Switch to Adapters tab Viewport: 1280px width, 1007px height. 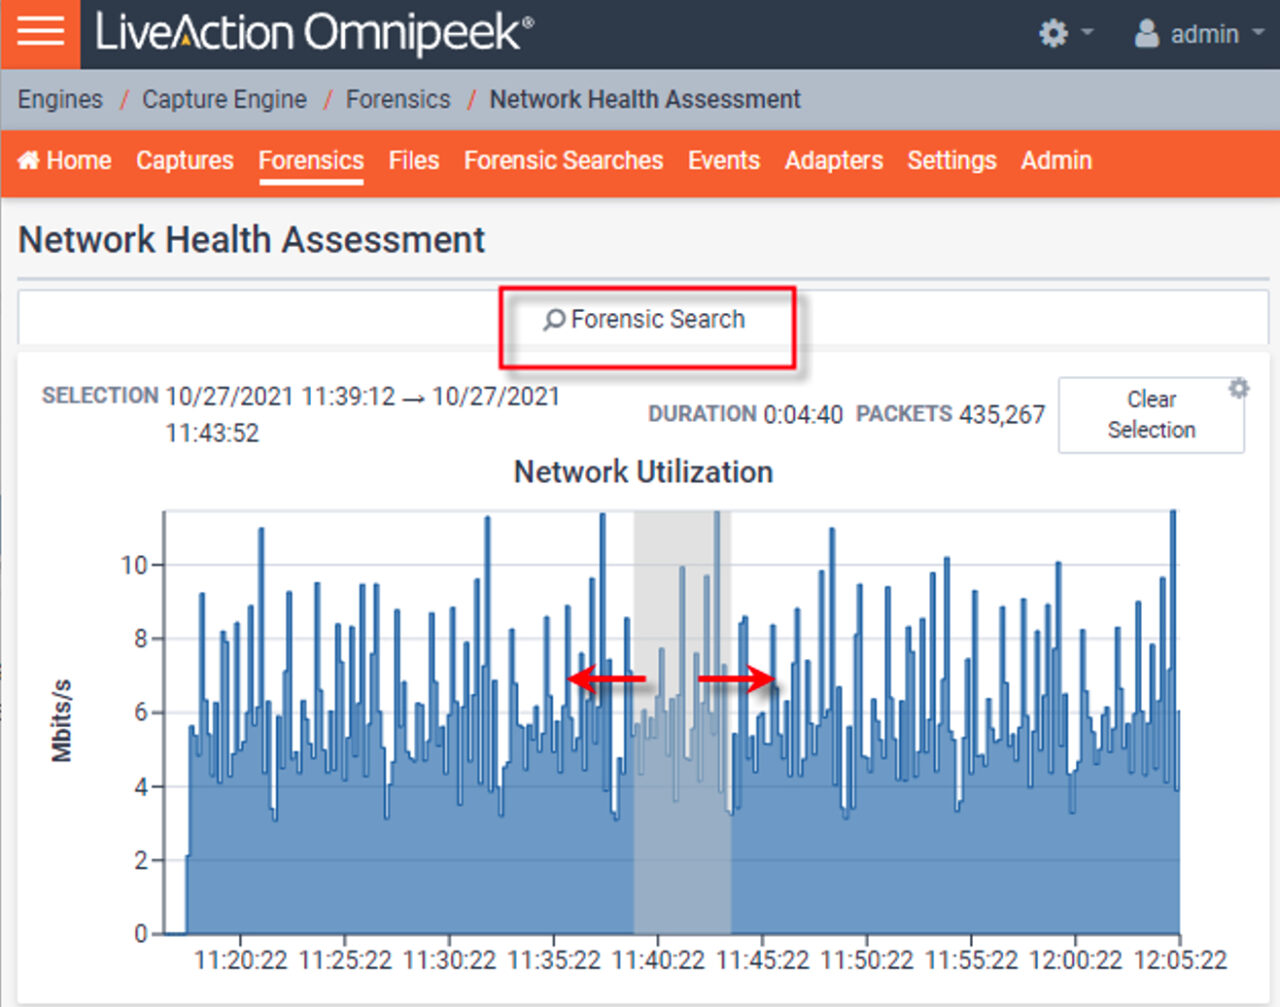pyautogui.click(x=834, y=160)
